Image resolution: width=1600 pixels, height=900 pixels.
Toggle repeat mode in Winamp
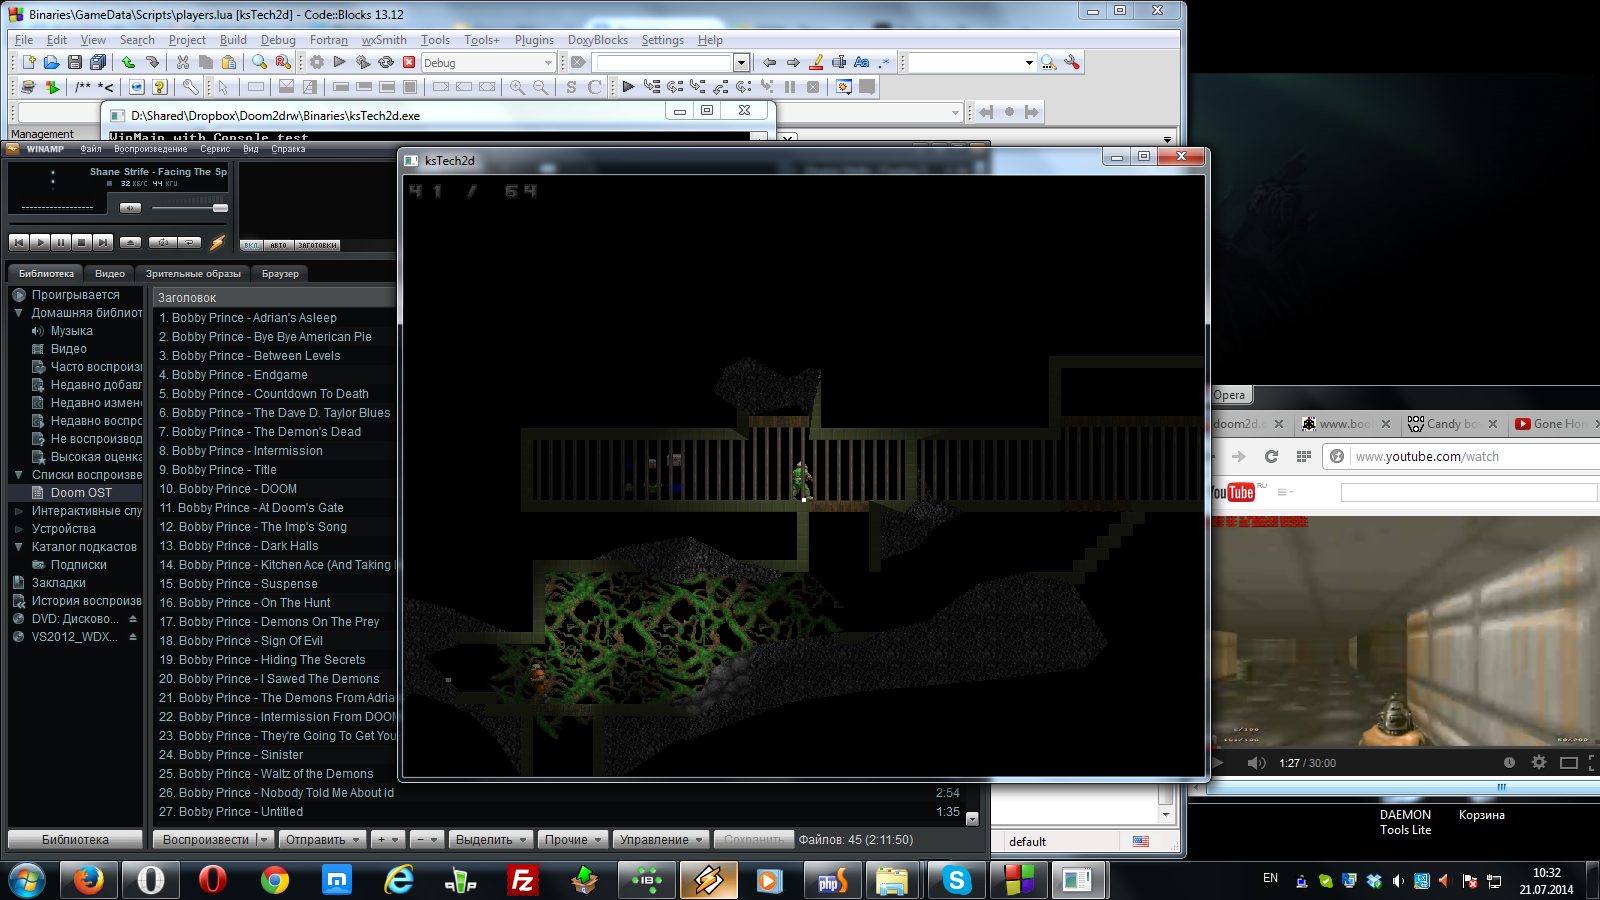coord(188,242)
